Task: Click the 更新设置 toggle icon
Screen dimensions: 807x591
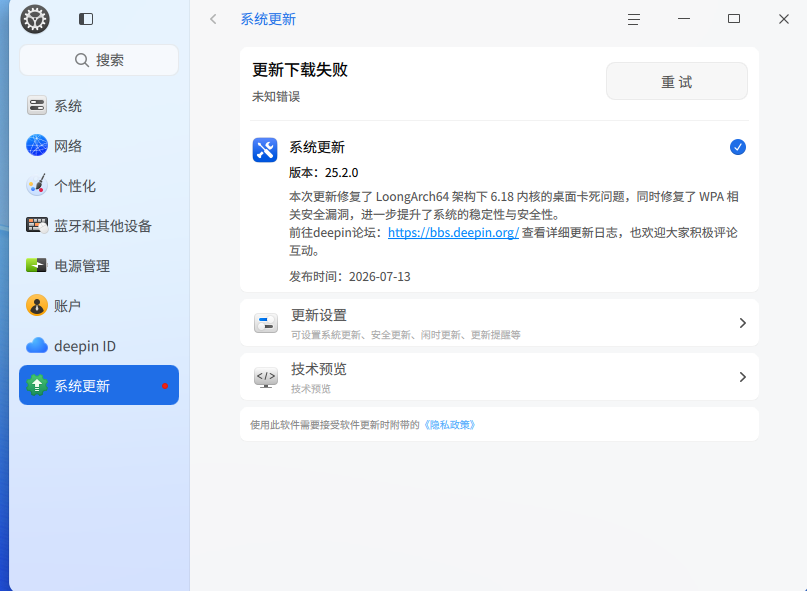Action: coord(266,323)
